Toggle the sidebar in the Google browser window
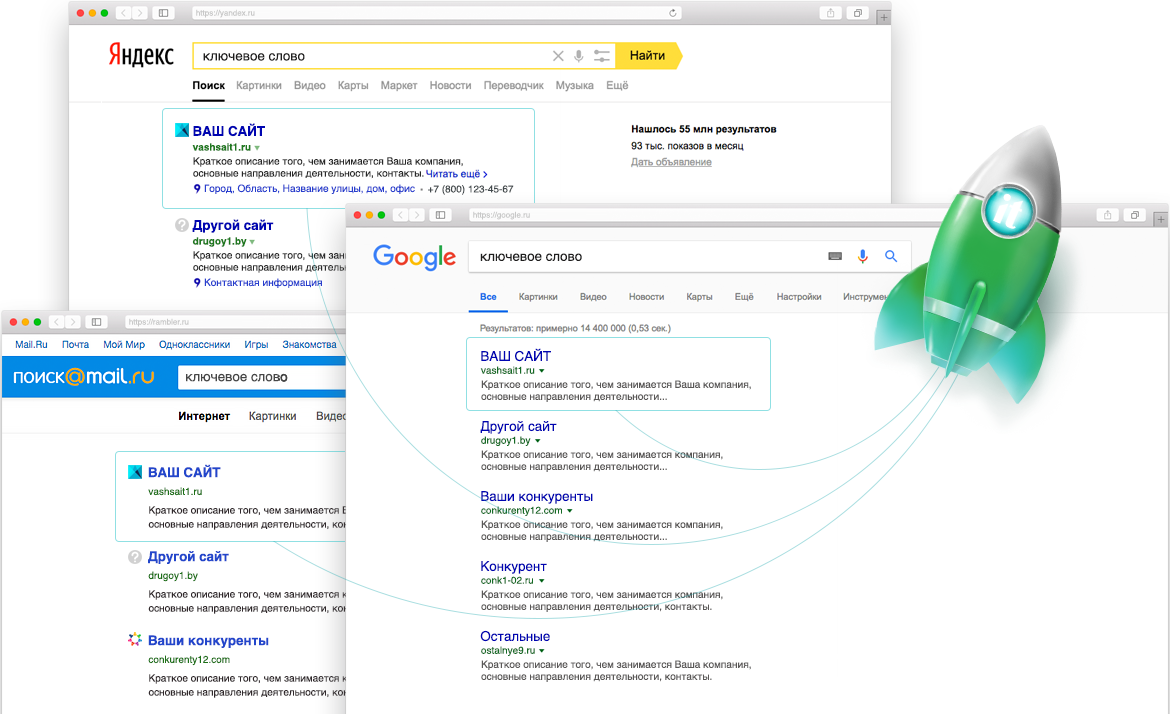 [x=441, y=215]
